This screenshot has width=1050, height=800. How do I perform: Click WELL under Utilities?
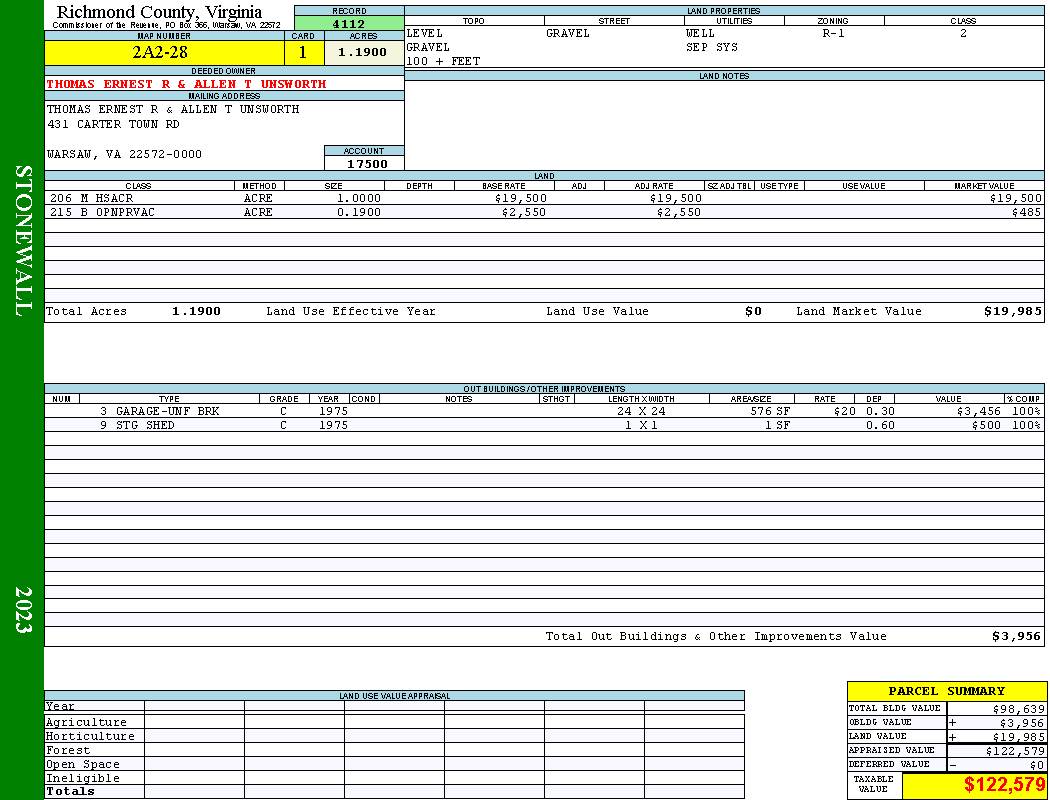(700, 33)
